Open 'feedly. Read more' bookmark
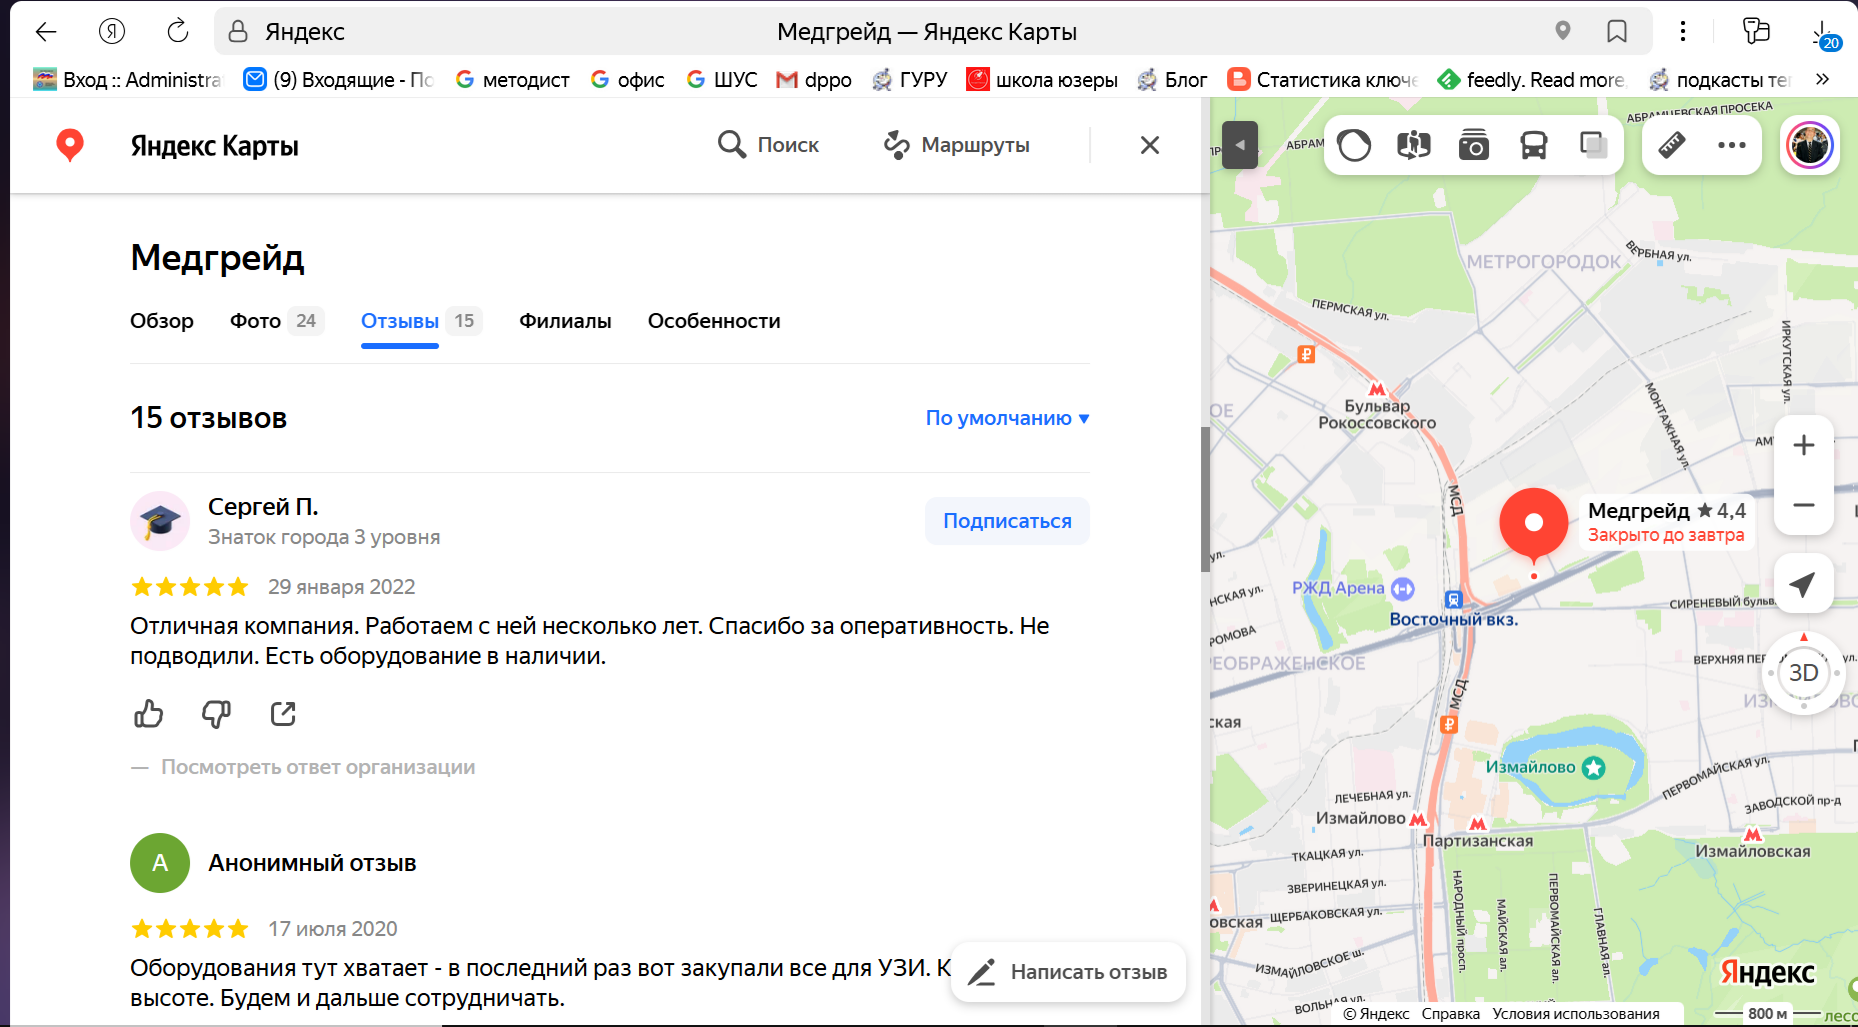This screenshot has height=1027, width=1858. [1531, 80]
